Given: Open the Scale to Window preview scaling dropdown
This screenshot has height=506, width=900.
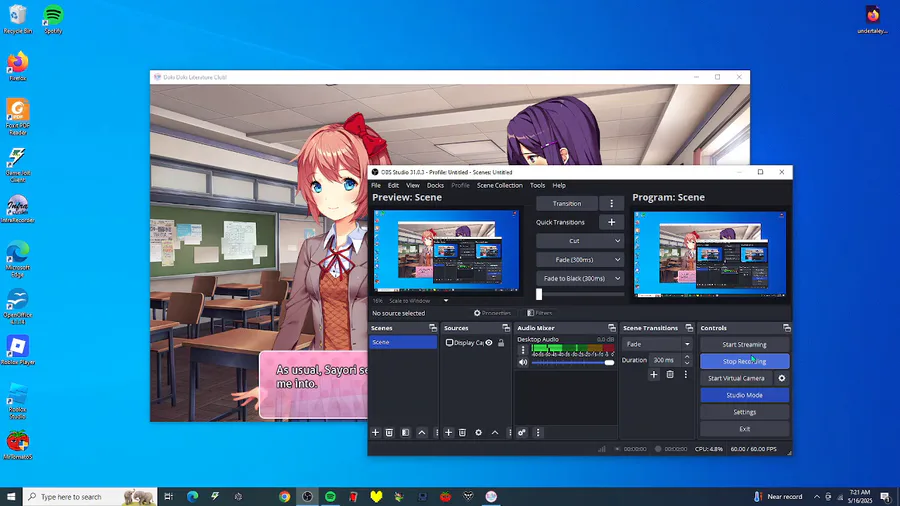Looking at the screenshot, I should (418, 301).
